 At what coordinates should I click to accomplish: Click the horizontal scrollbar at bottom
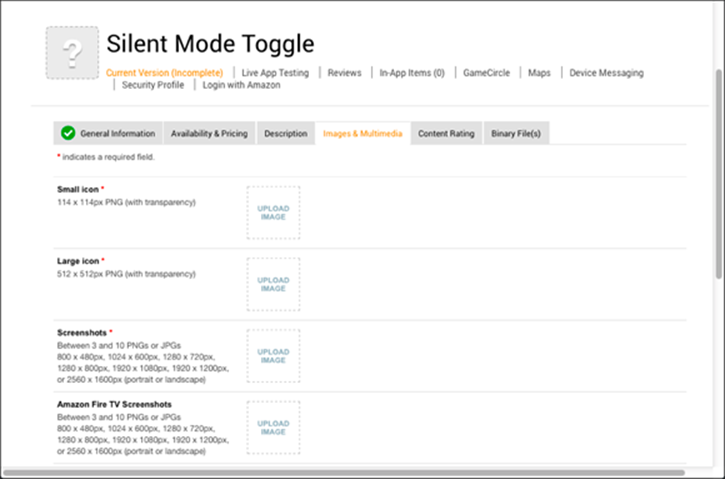[344, 473]
